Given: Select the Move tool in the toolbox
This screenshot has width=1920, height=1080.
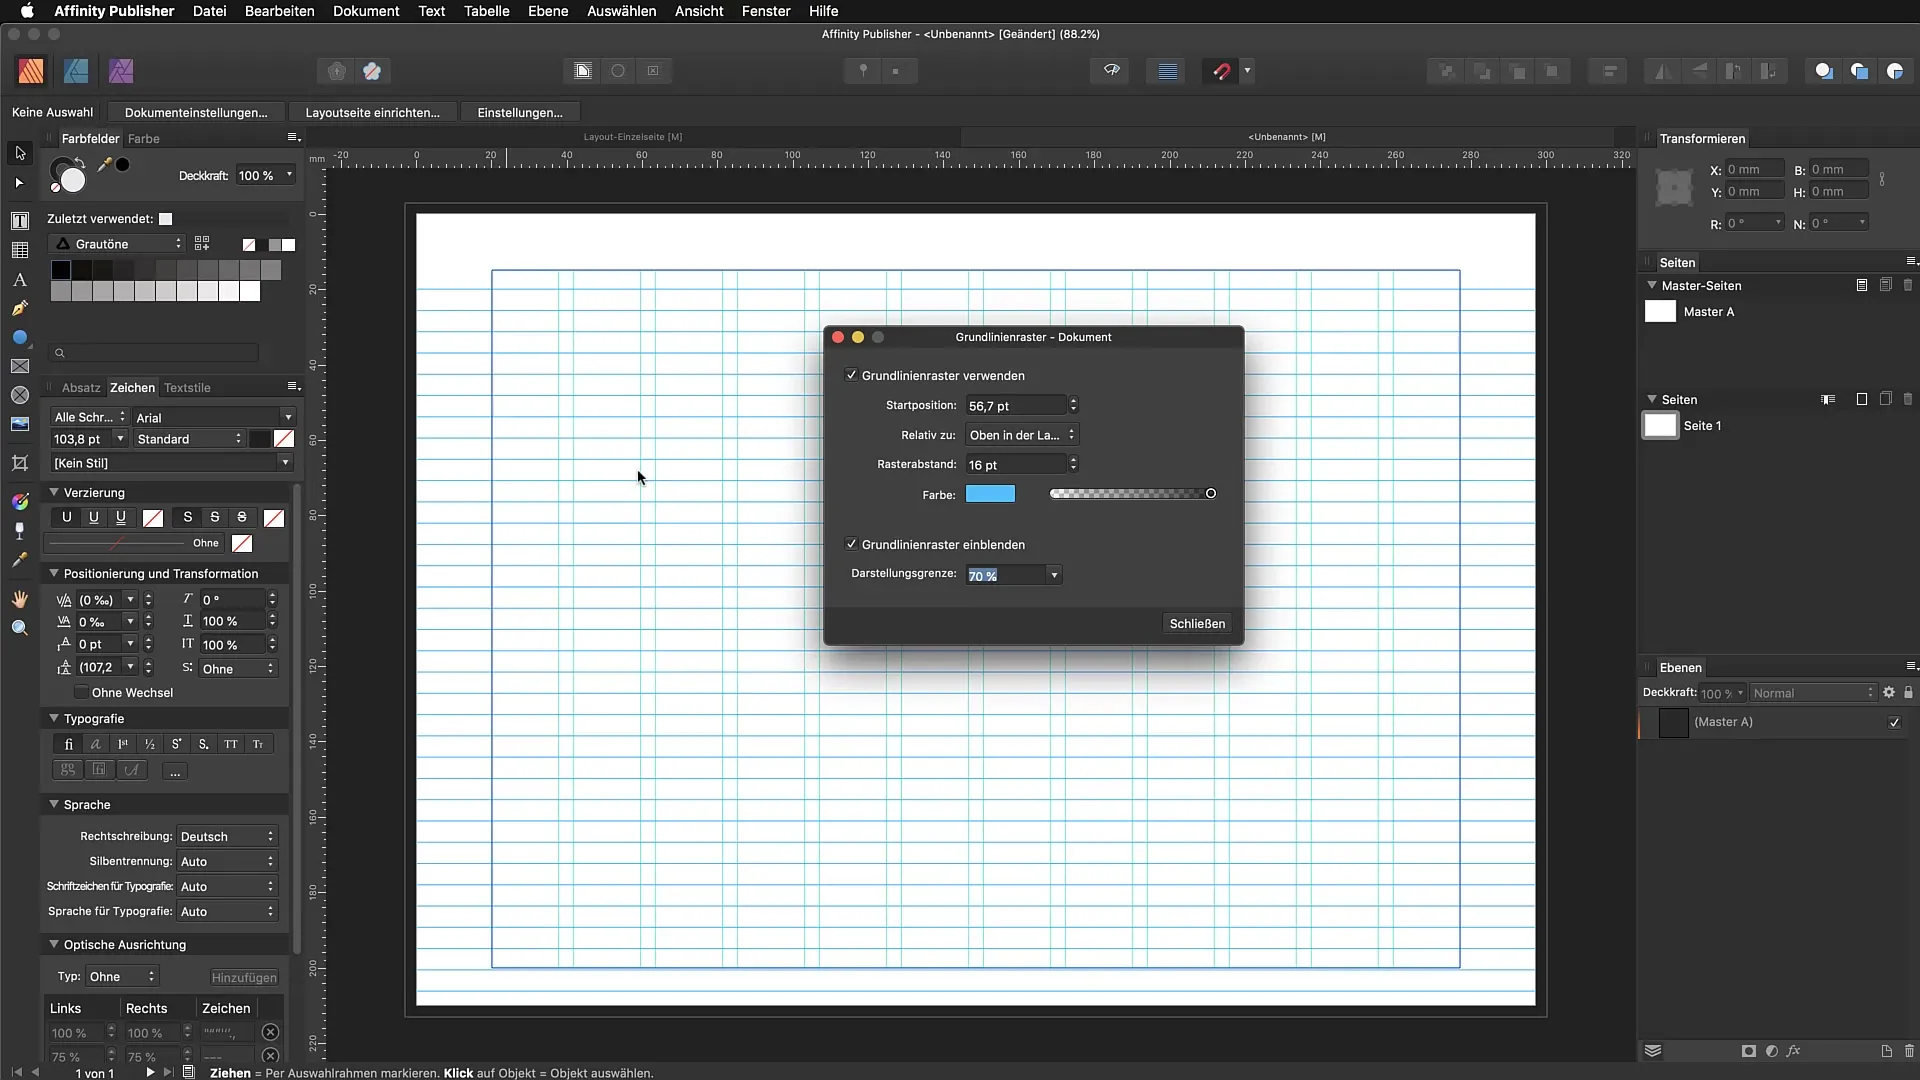Looking at the screenshot, I should 20,153.
